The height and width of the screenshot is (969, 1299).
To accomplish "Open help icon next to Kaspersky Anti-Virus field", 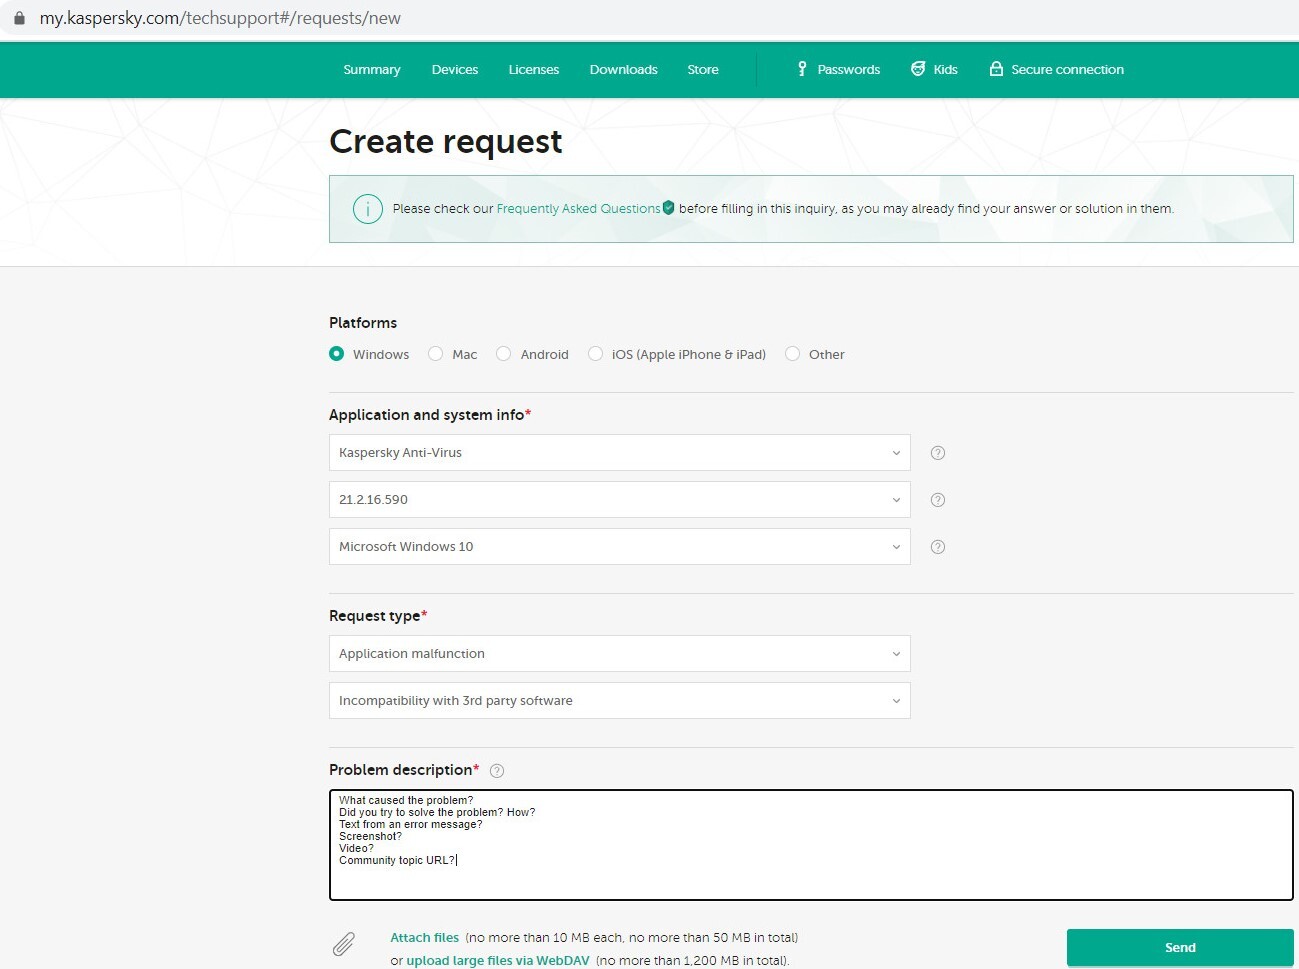I will coord(938,453).
